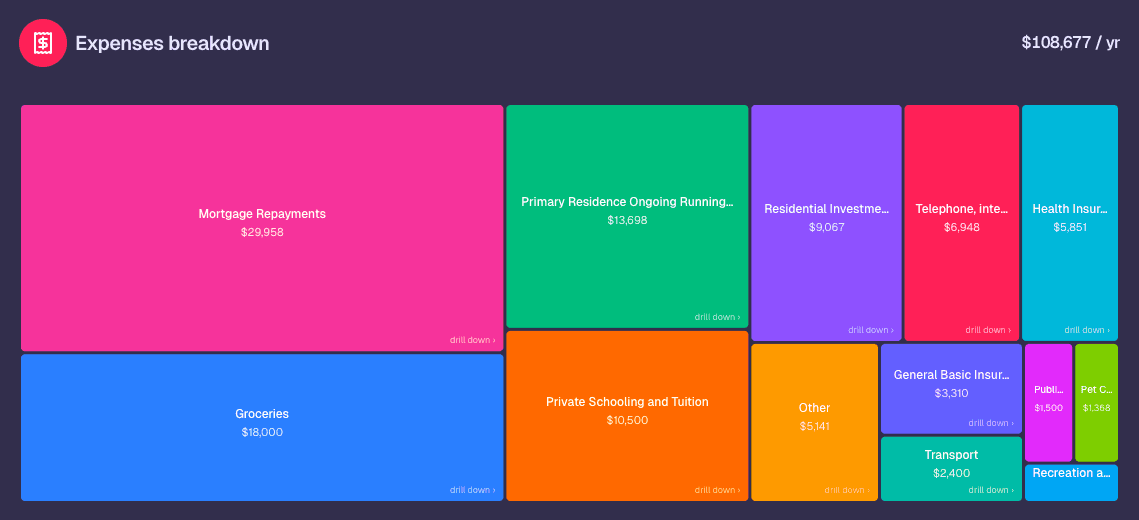Click the $2,400 transport amount
Image resolution: width=1139 pixels, height=520 pixels.
point(952,473)
